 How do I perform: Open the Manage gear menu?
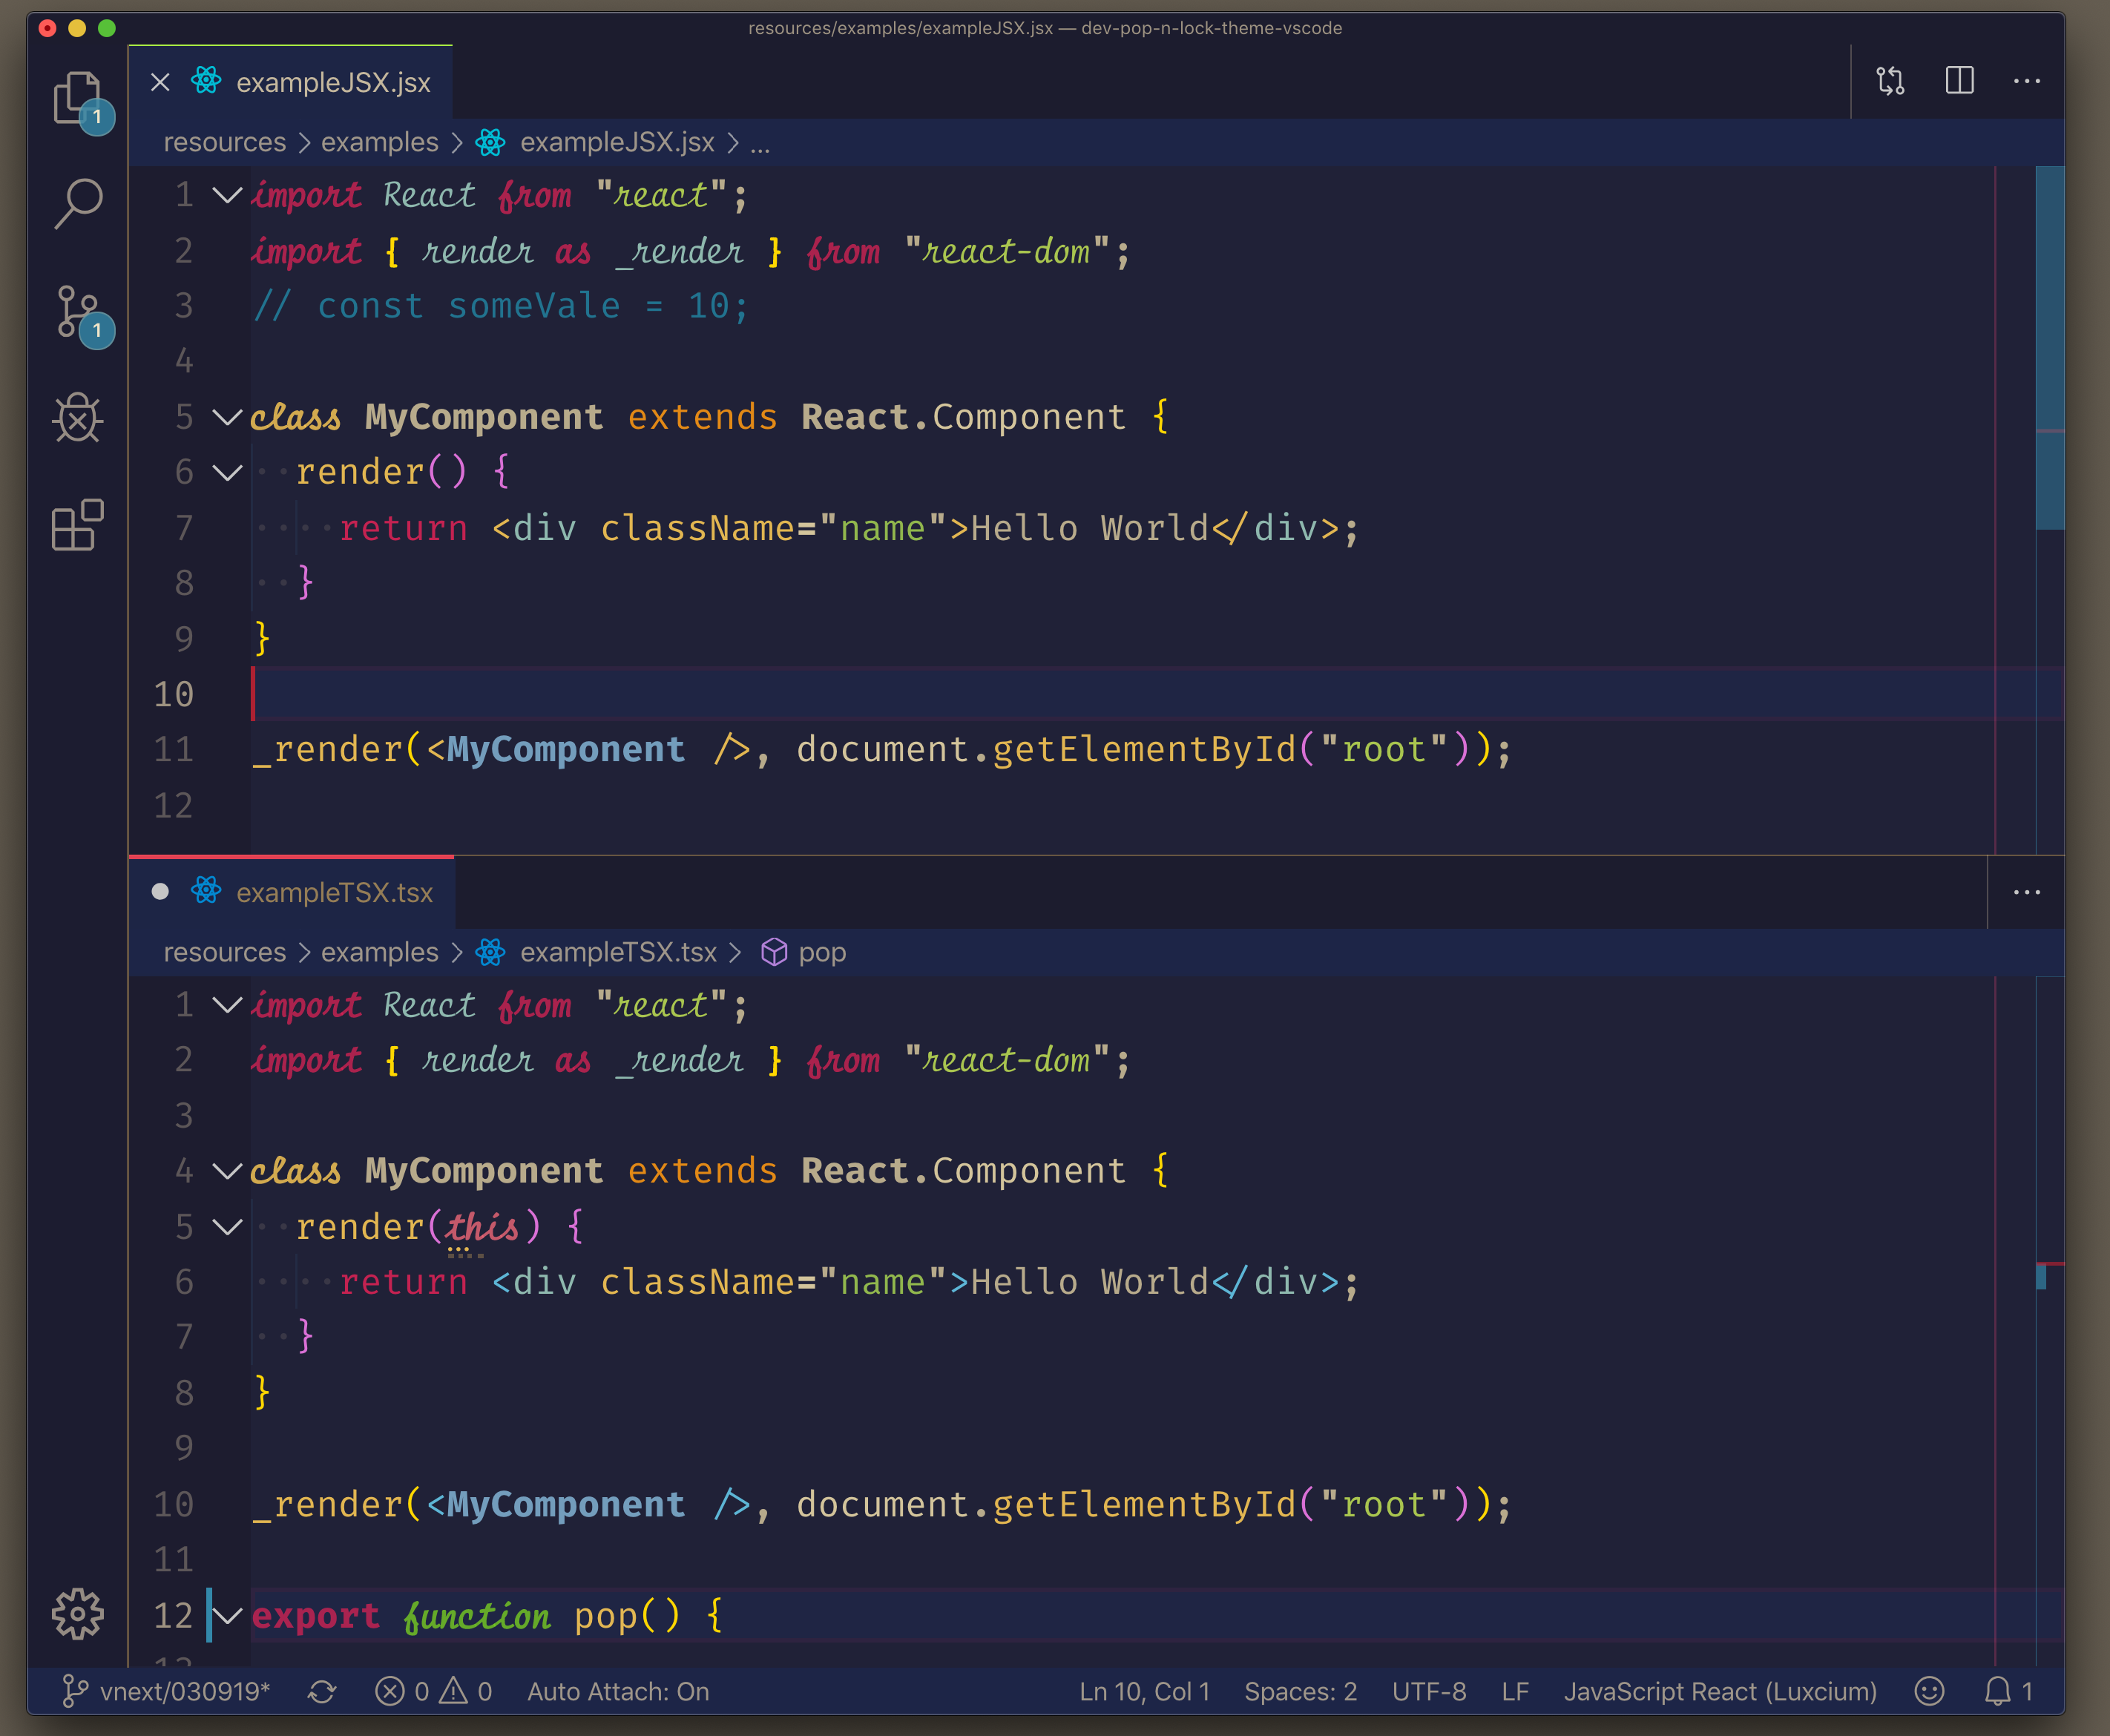77,1613
